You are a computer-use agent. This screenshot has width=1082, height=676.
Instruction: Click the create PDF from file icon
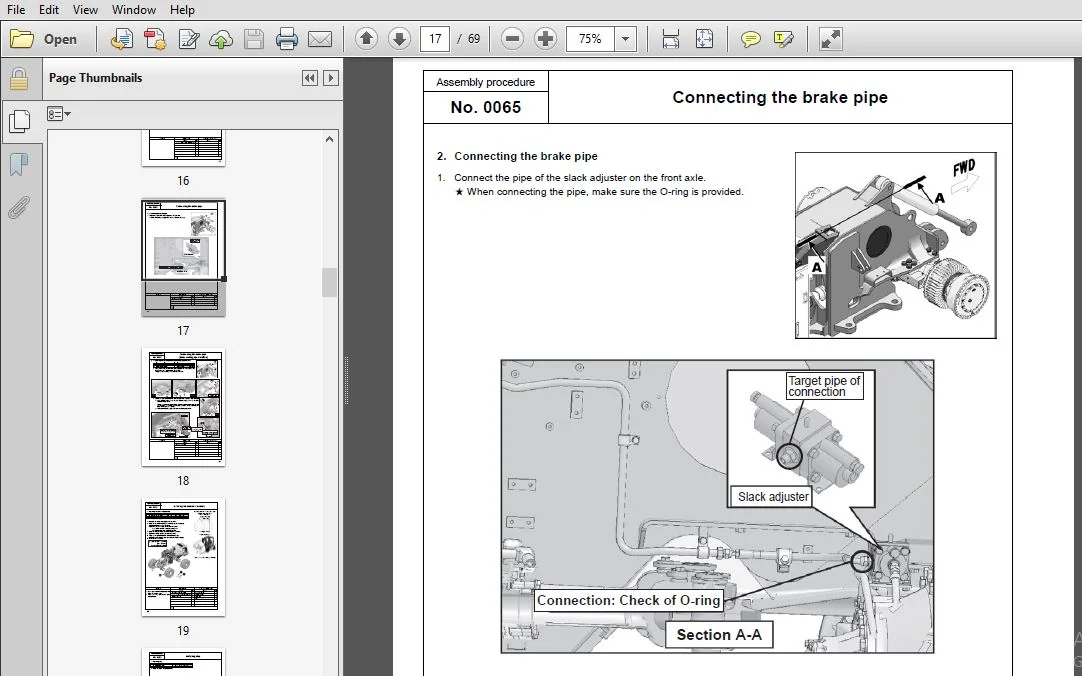tap(122, 39)
